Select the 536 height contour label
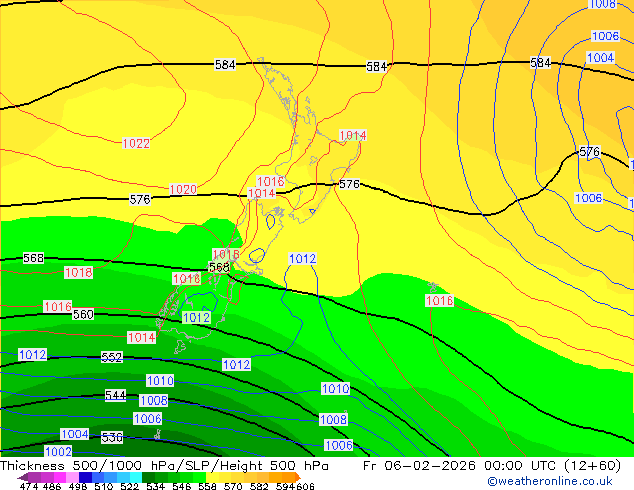 [112, 437]
